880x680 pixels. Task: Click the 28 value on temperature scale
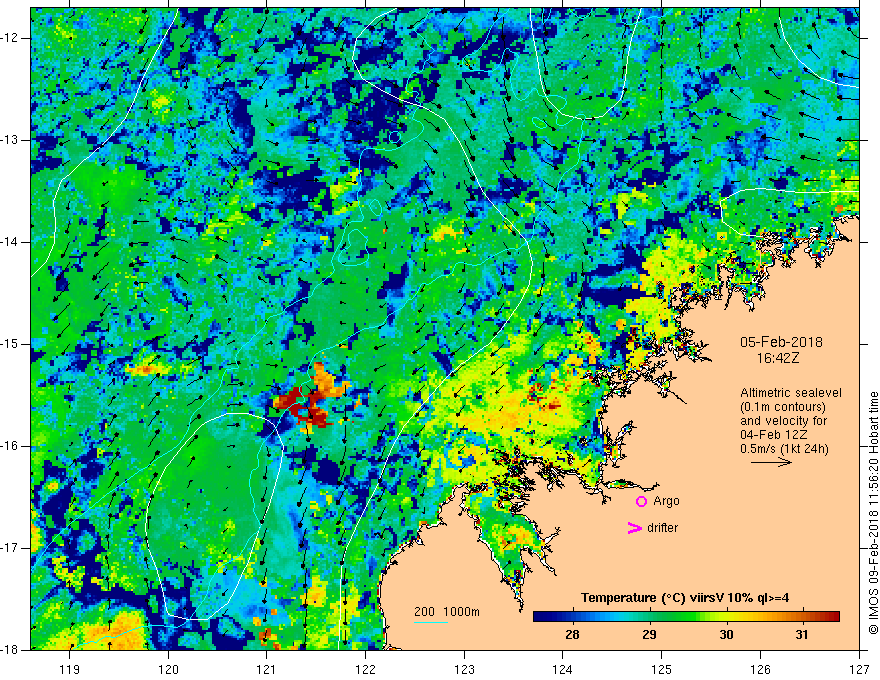pos(572,635)
